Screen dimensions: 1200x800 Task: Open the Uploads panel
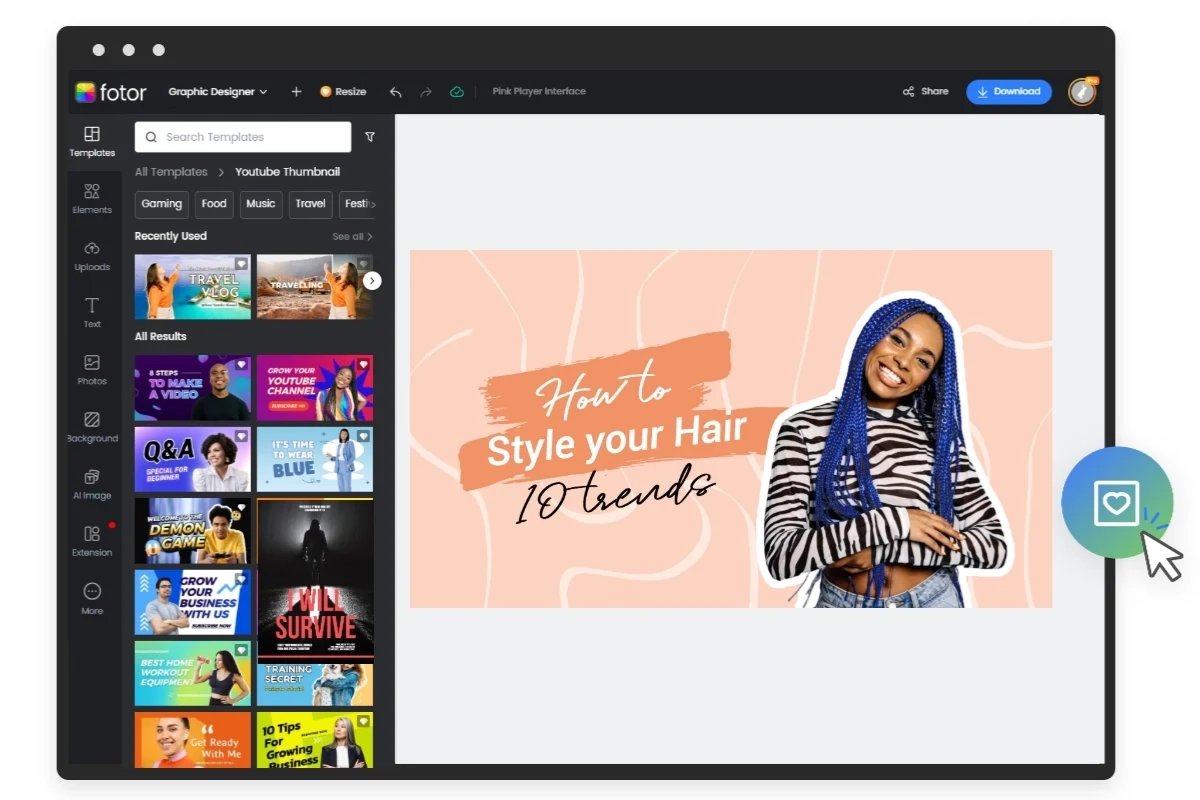(x=92, y=255)
